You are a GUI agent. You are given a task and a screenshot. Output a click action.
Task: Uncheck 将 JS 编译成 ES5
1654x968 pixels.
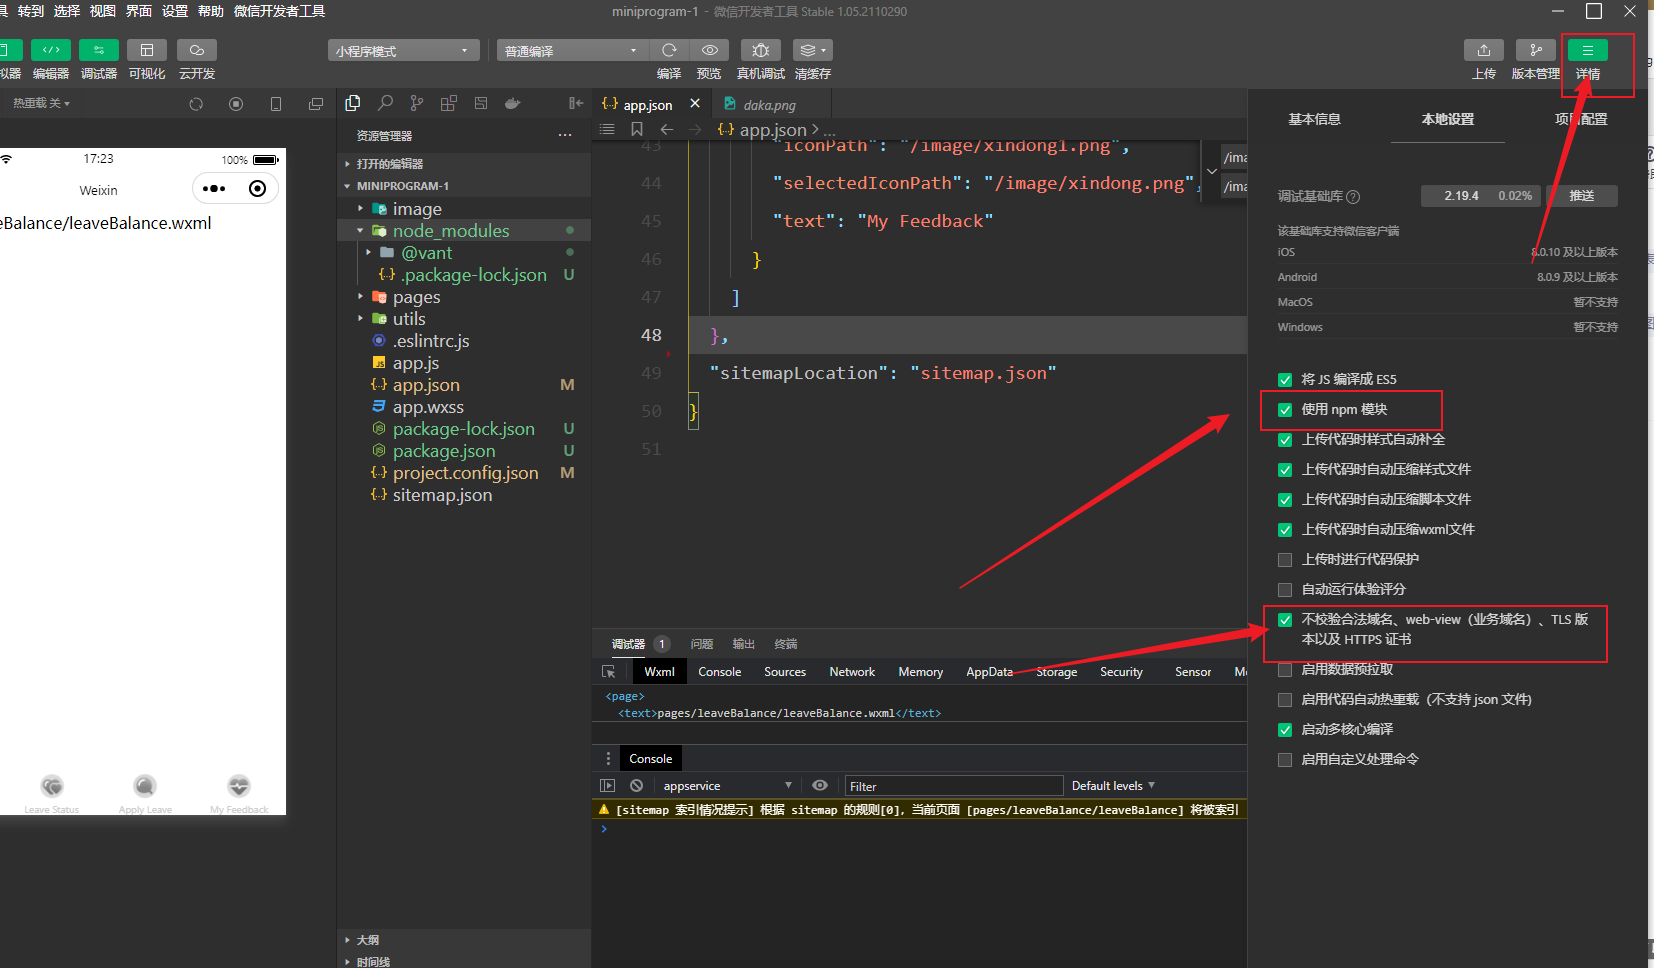click(x=1285, y=380)
